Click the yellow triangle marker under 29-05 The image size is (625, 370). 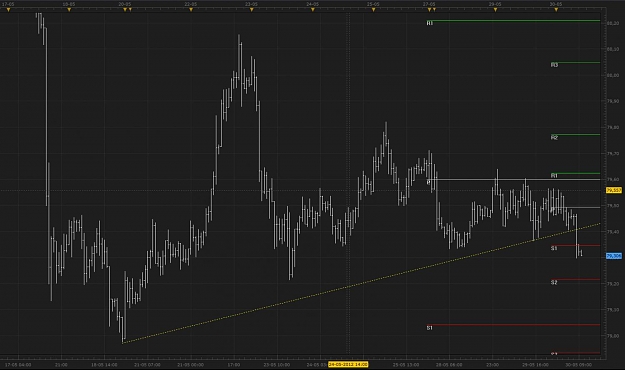pos(495,10)
